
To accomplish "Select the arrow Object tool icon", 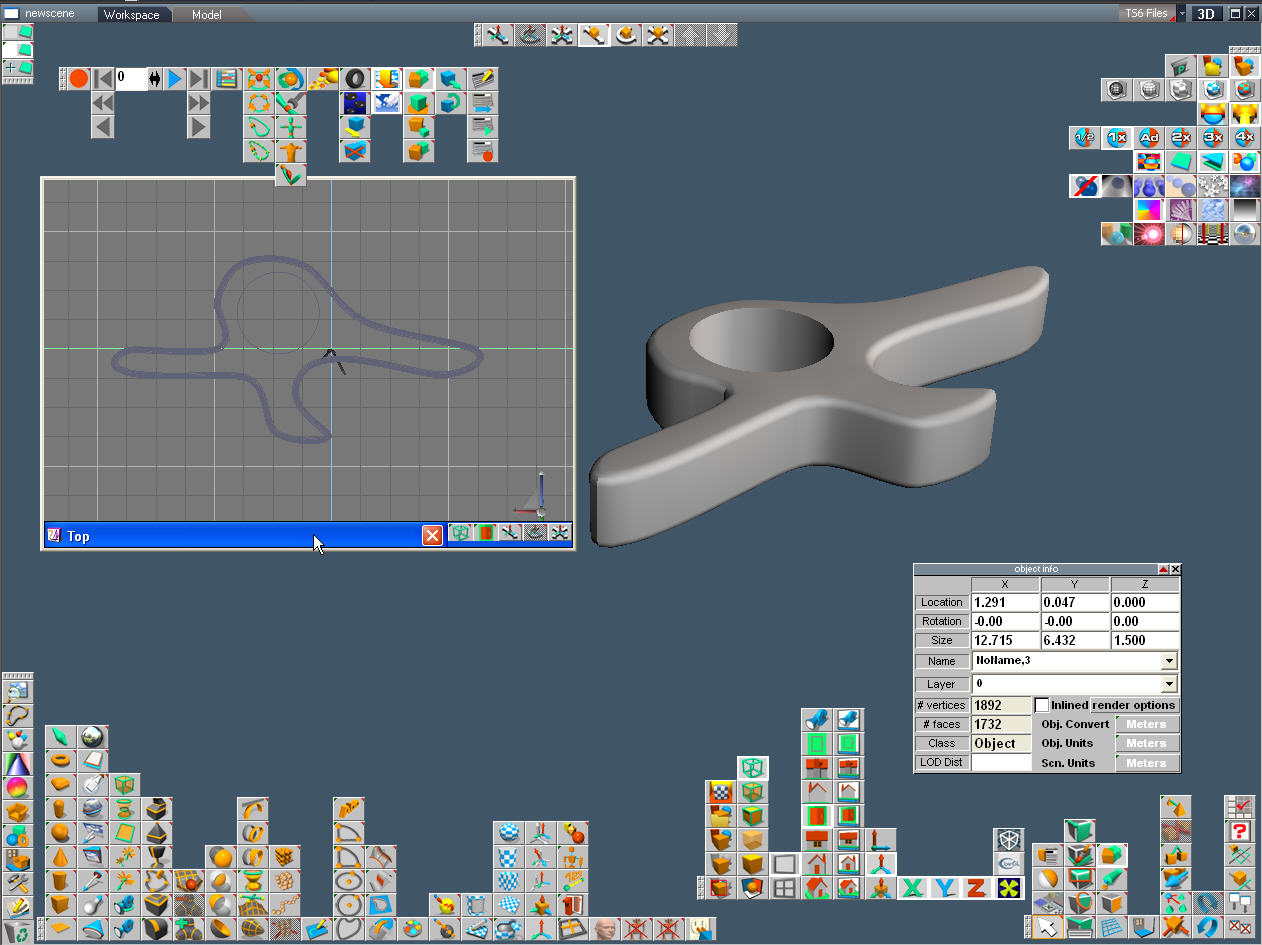I will 1047,927.
